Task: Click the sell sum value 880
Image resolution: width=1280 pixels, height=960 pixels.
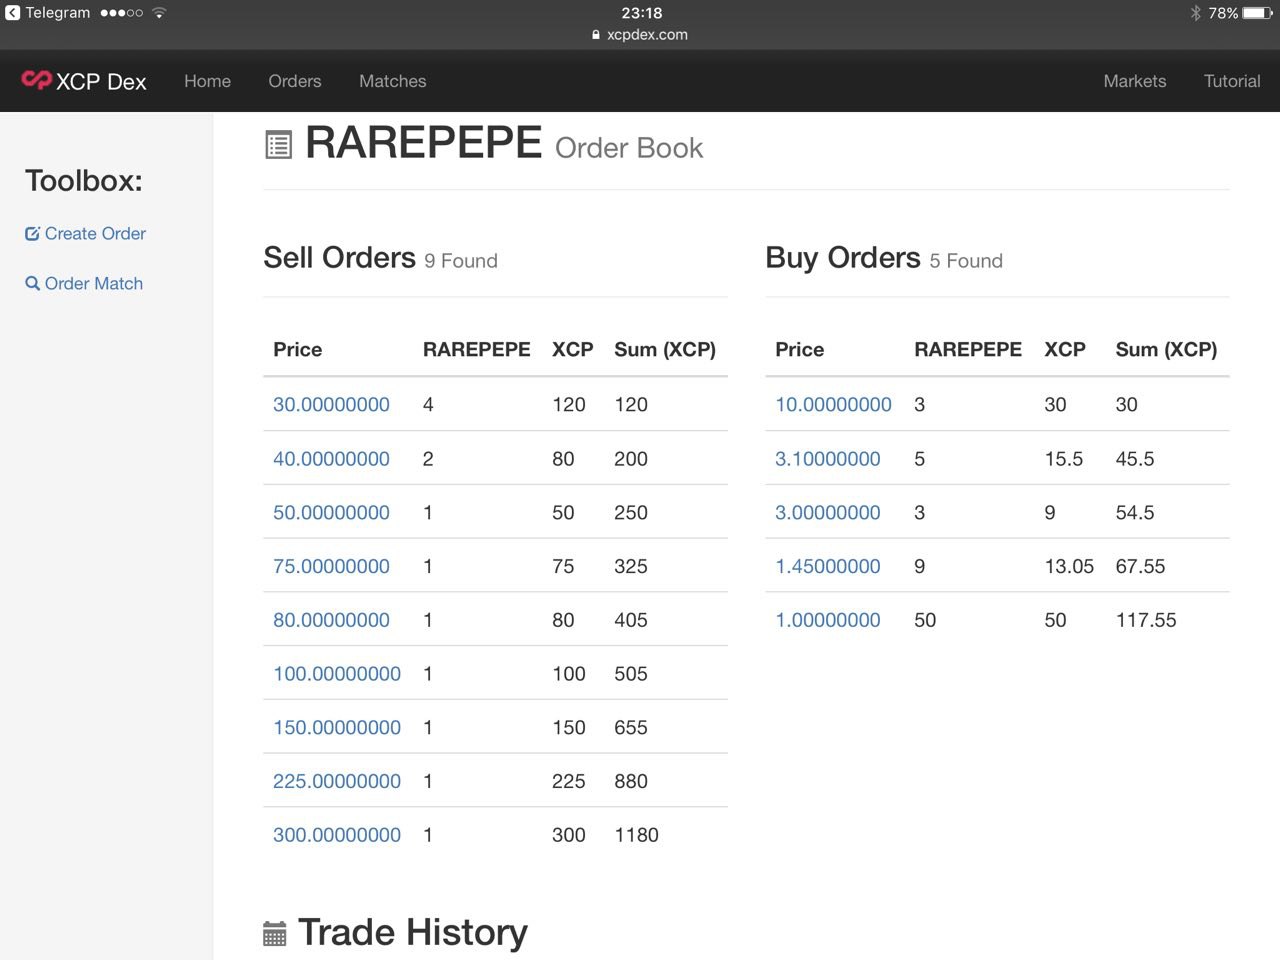Action: 631,781
